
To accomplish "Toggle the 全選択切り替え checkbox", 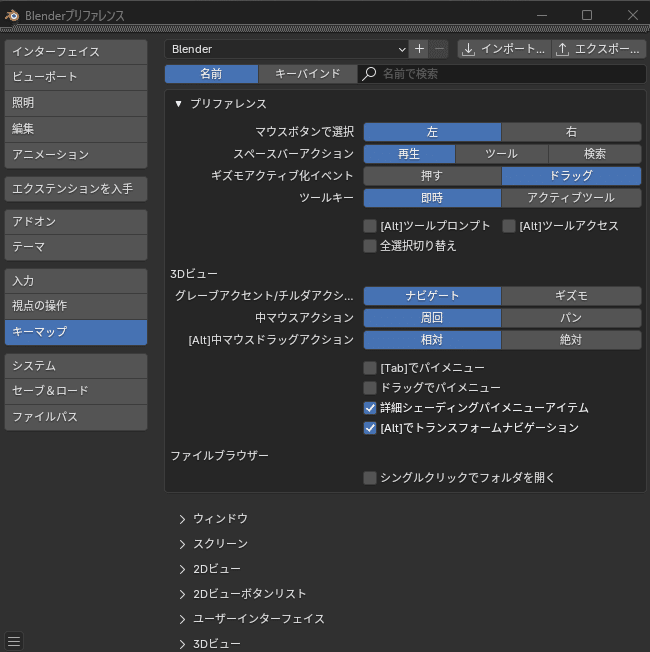I will [x=370, y=245].
